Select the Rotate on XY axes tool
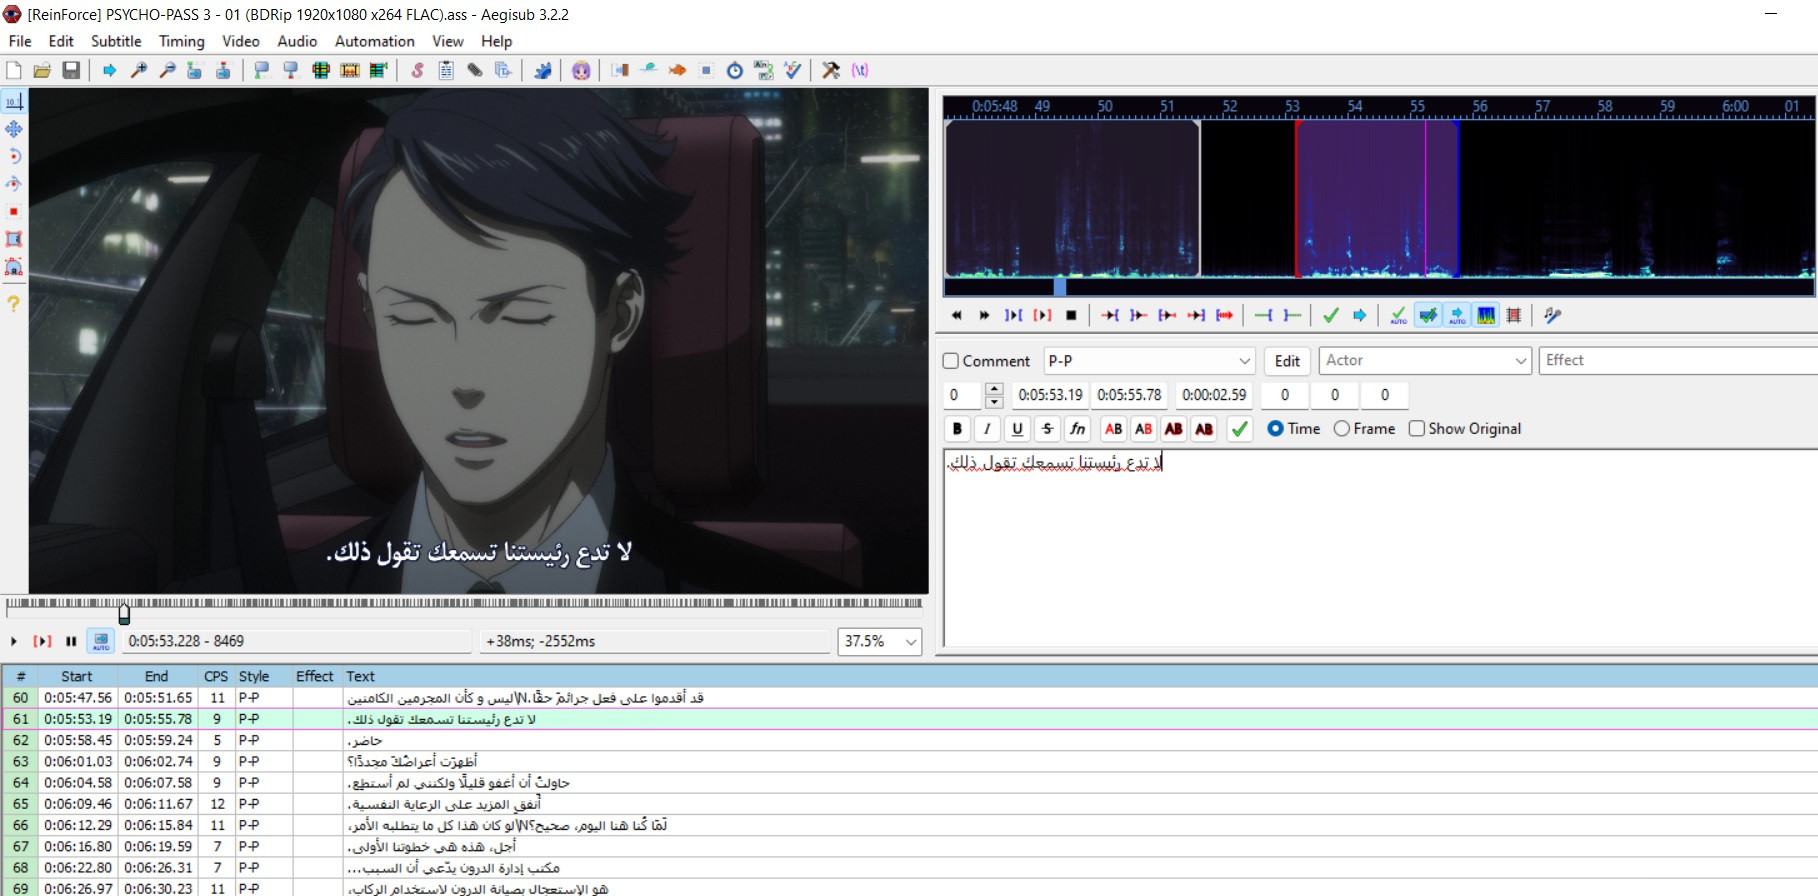Viewport: 1818px width, 896px height. 14,184
